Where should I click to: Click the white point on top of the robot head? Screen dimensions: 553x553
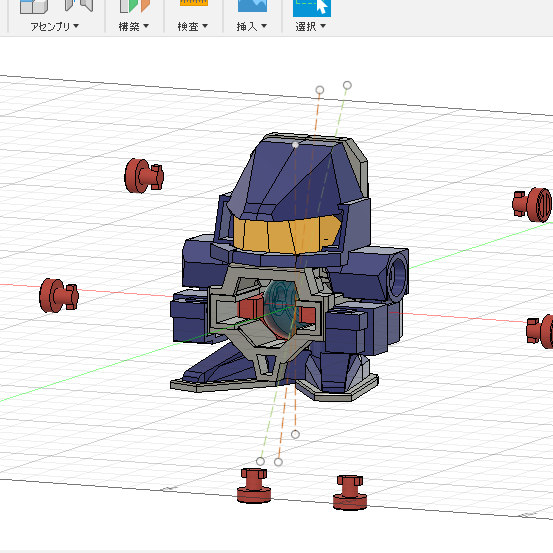point(295,145)
